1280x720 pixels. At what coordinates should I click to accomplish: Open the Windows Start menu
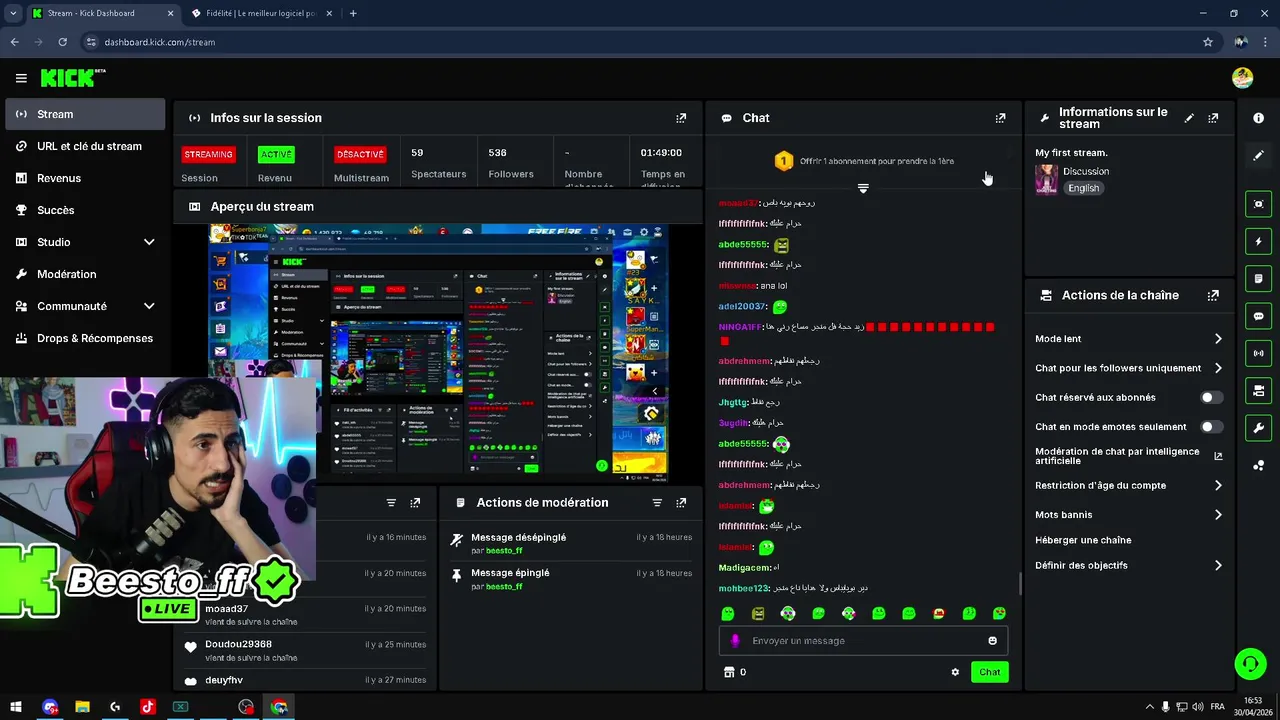click(16, 707)
